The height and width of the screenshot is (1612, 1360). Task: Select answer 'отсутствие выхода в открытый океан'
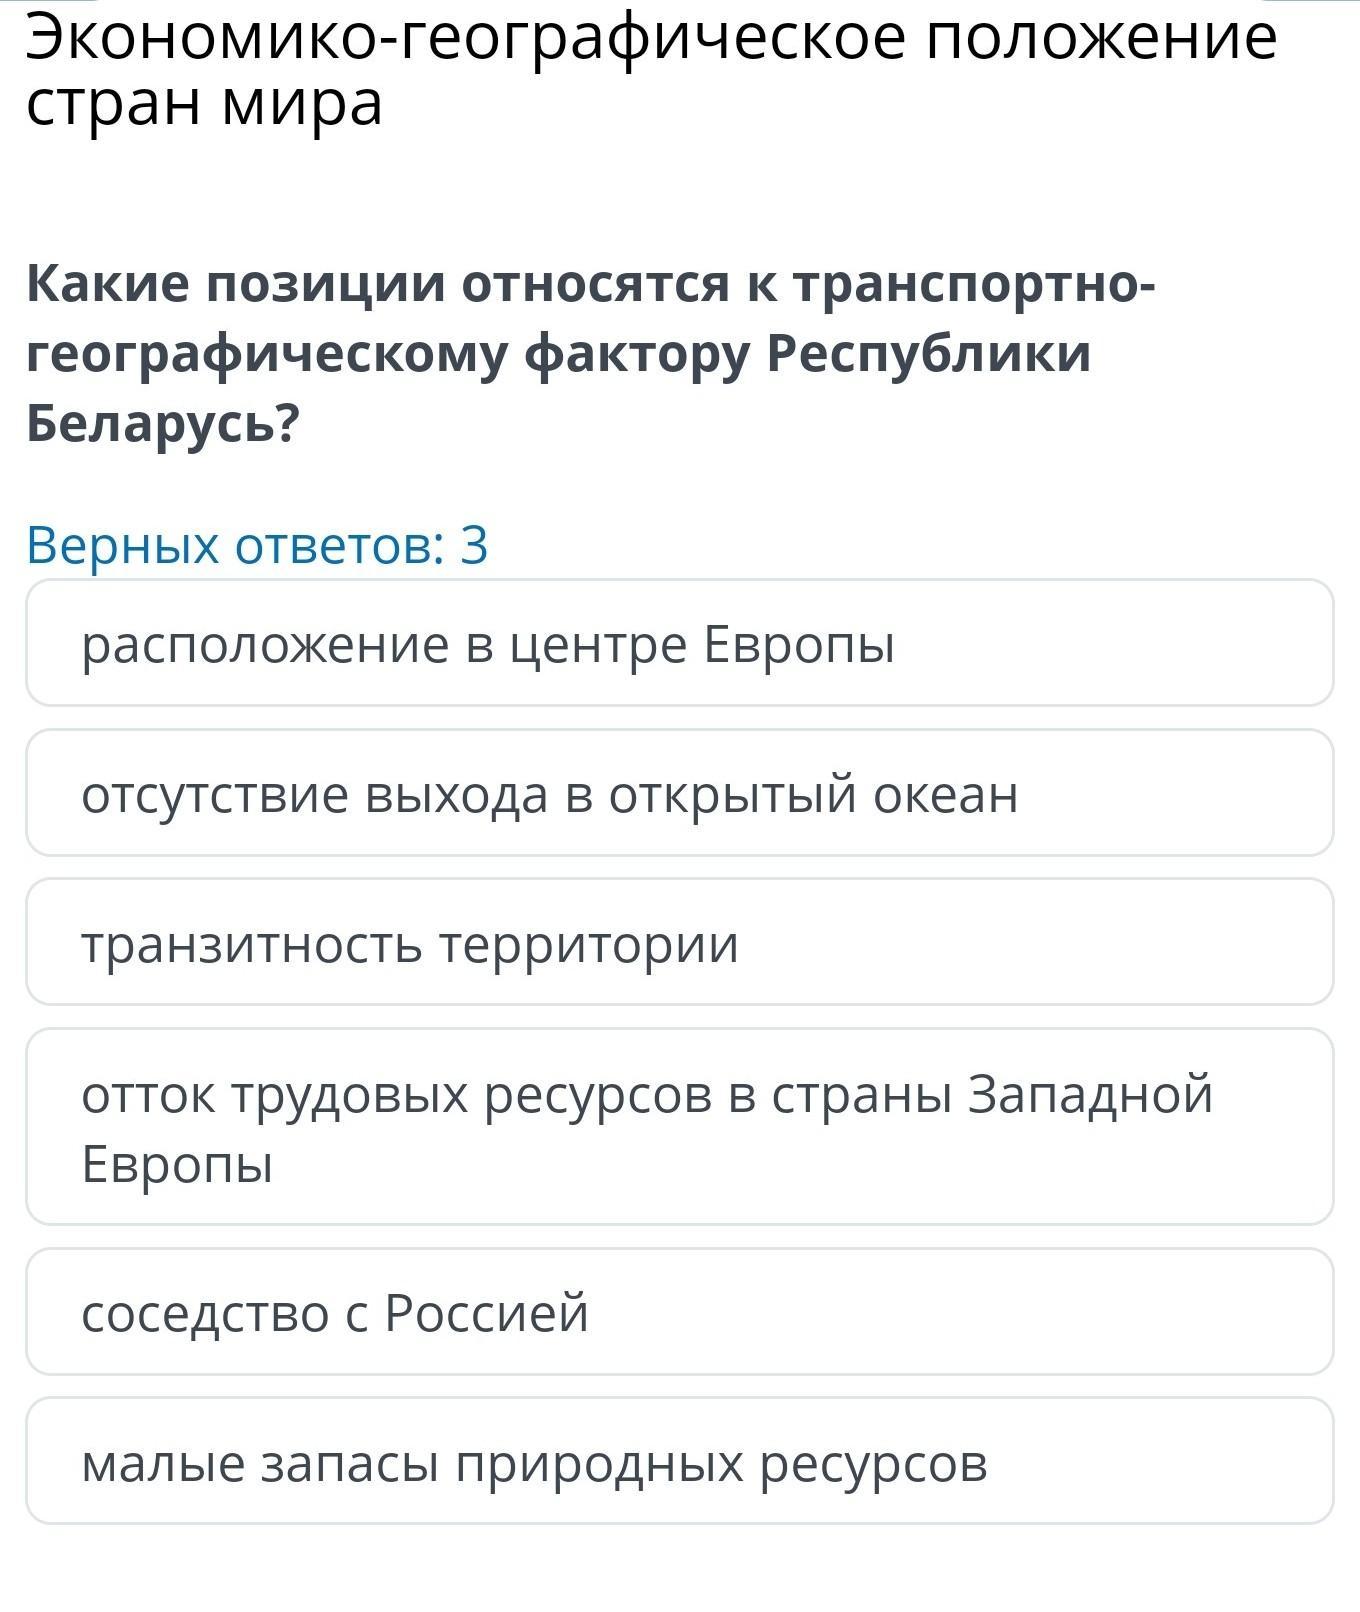click(x=680, y=794)
